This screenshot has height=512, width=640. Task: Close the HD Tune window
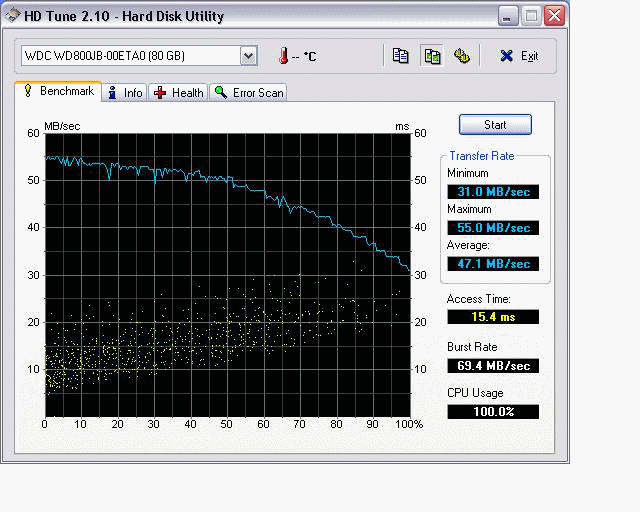click(x=554, y=16)
